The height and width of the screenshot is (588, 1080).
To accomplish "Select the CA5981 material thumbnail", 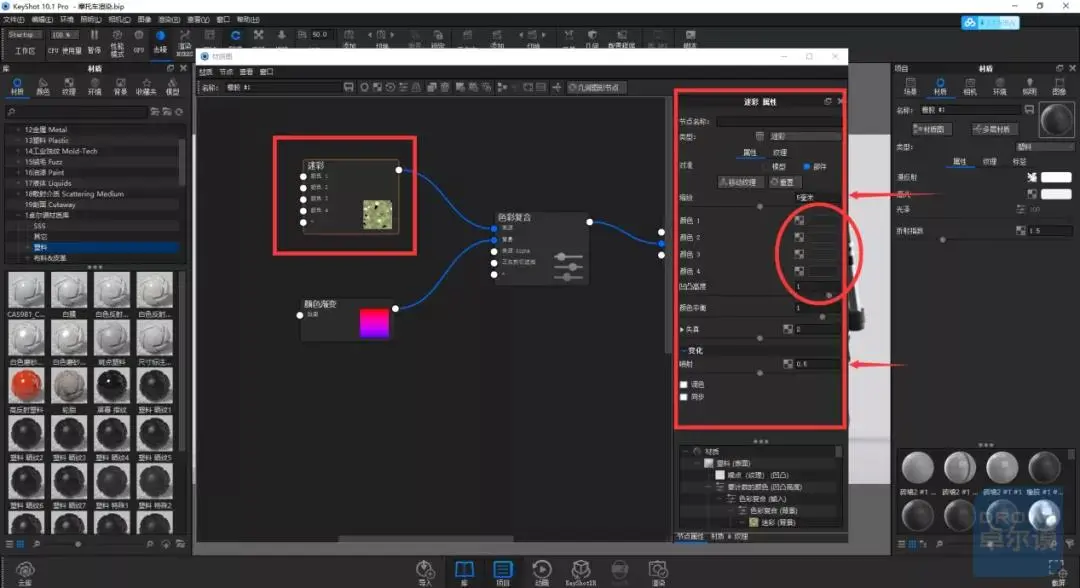I will [26, 290].
